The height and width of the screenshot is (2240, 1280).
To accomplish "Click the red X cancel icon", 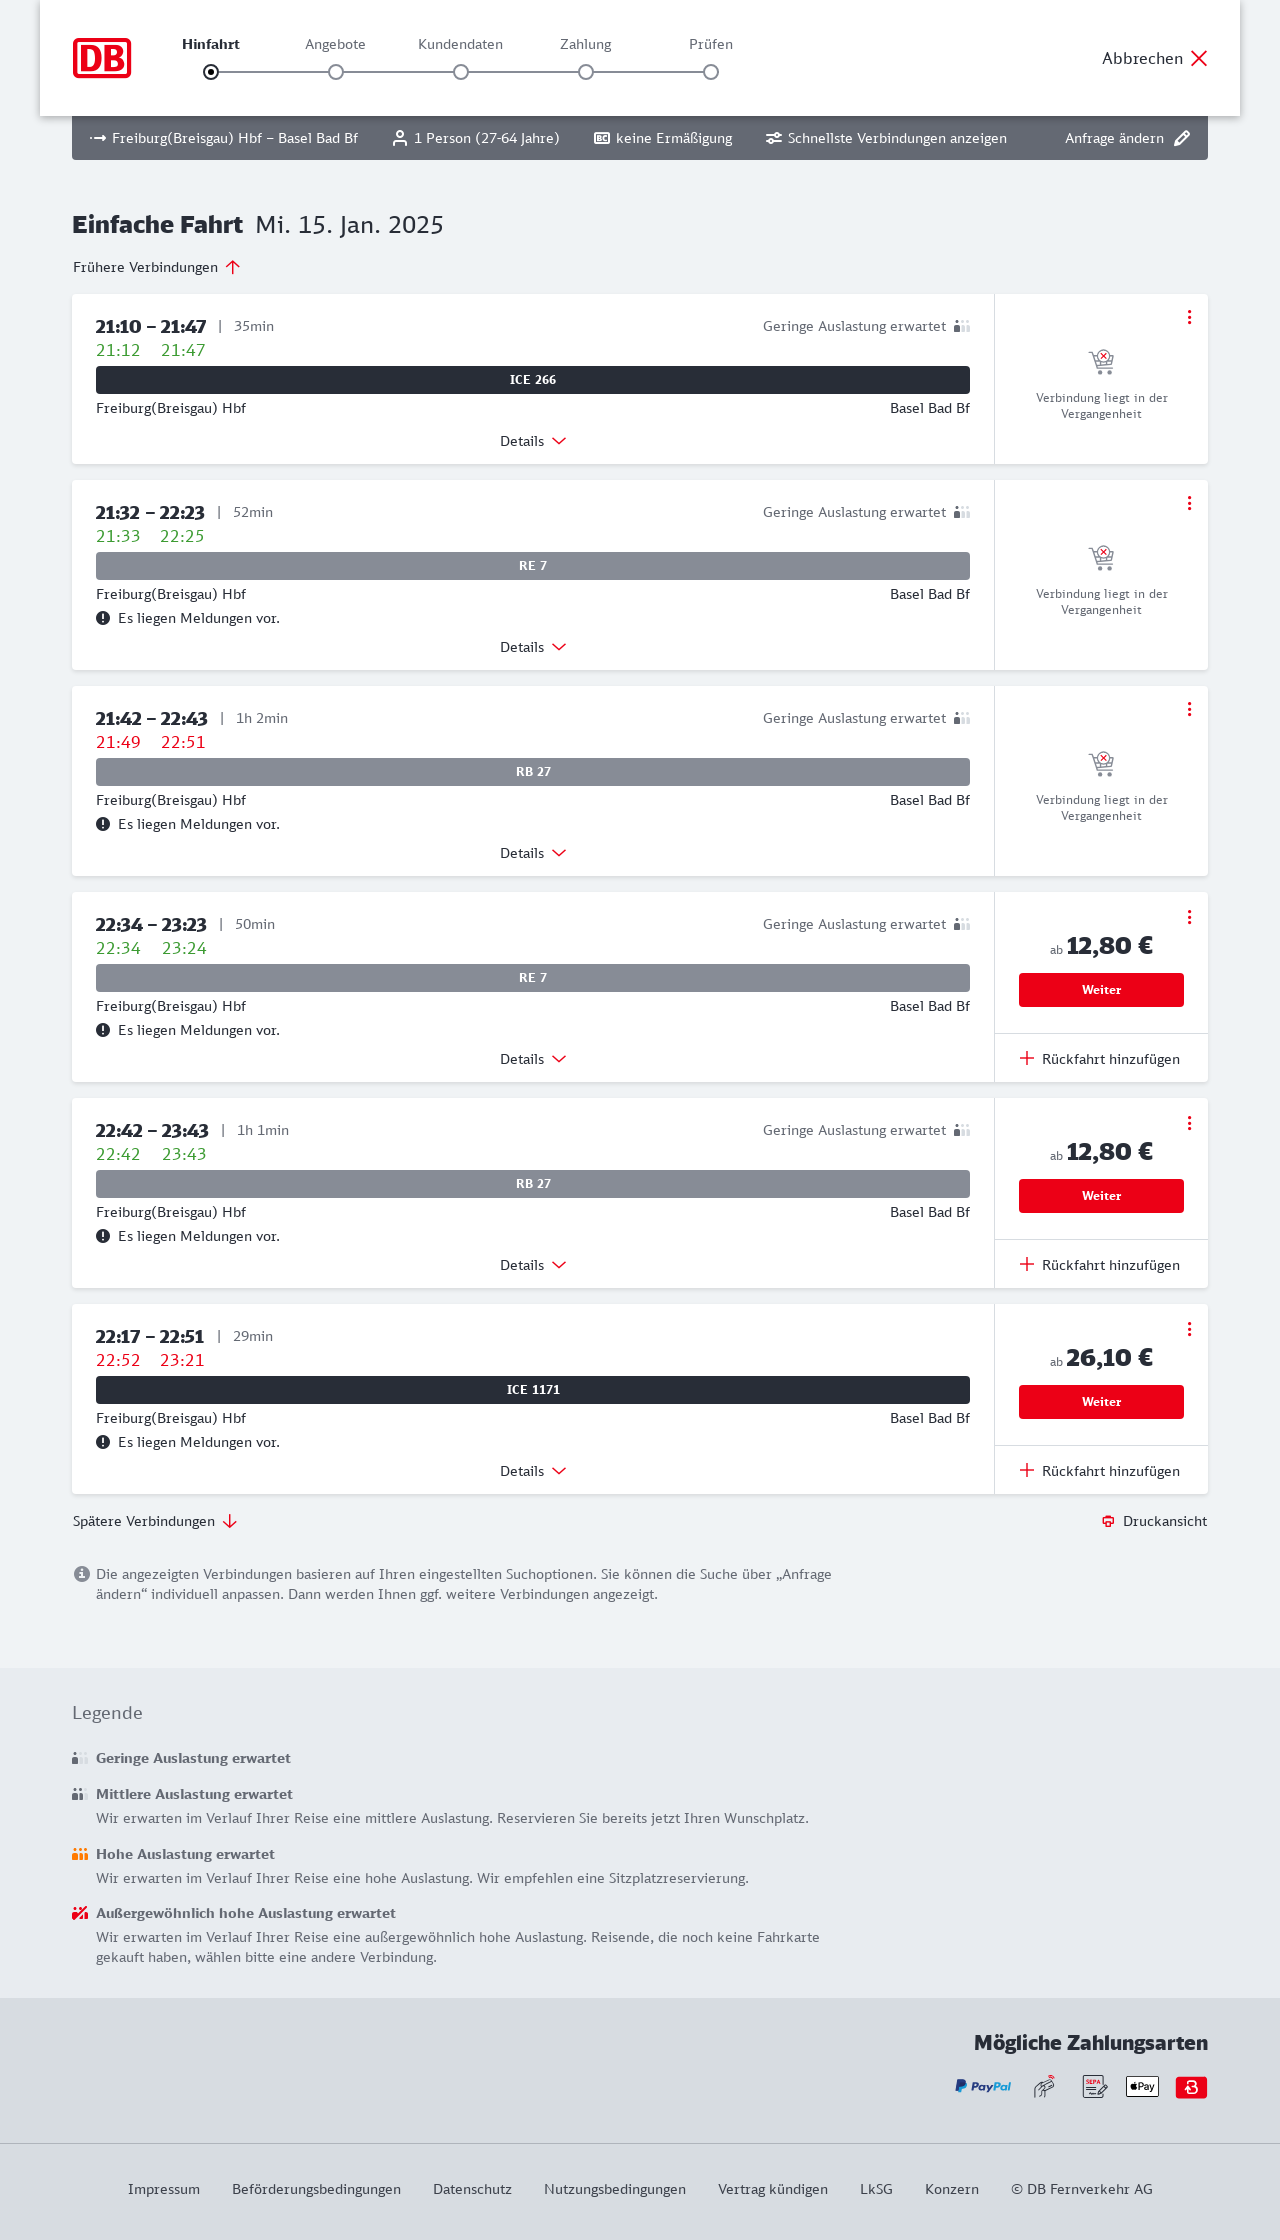I will [x=1199, y=58].
